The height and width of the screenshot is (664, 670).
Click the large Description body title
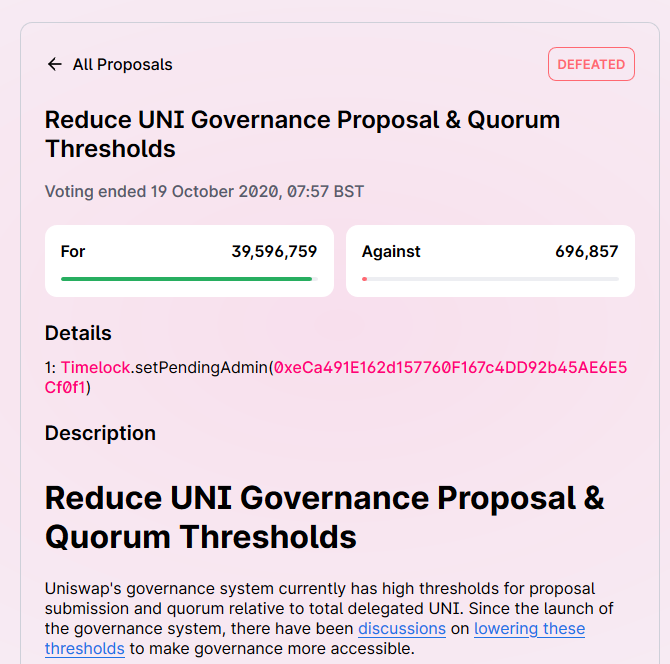point(325,517)
